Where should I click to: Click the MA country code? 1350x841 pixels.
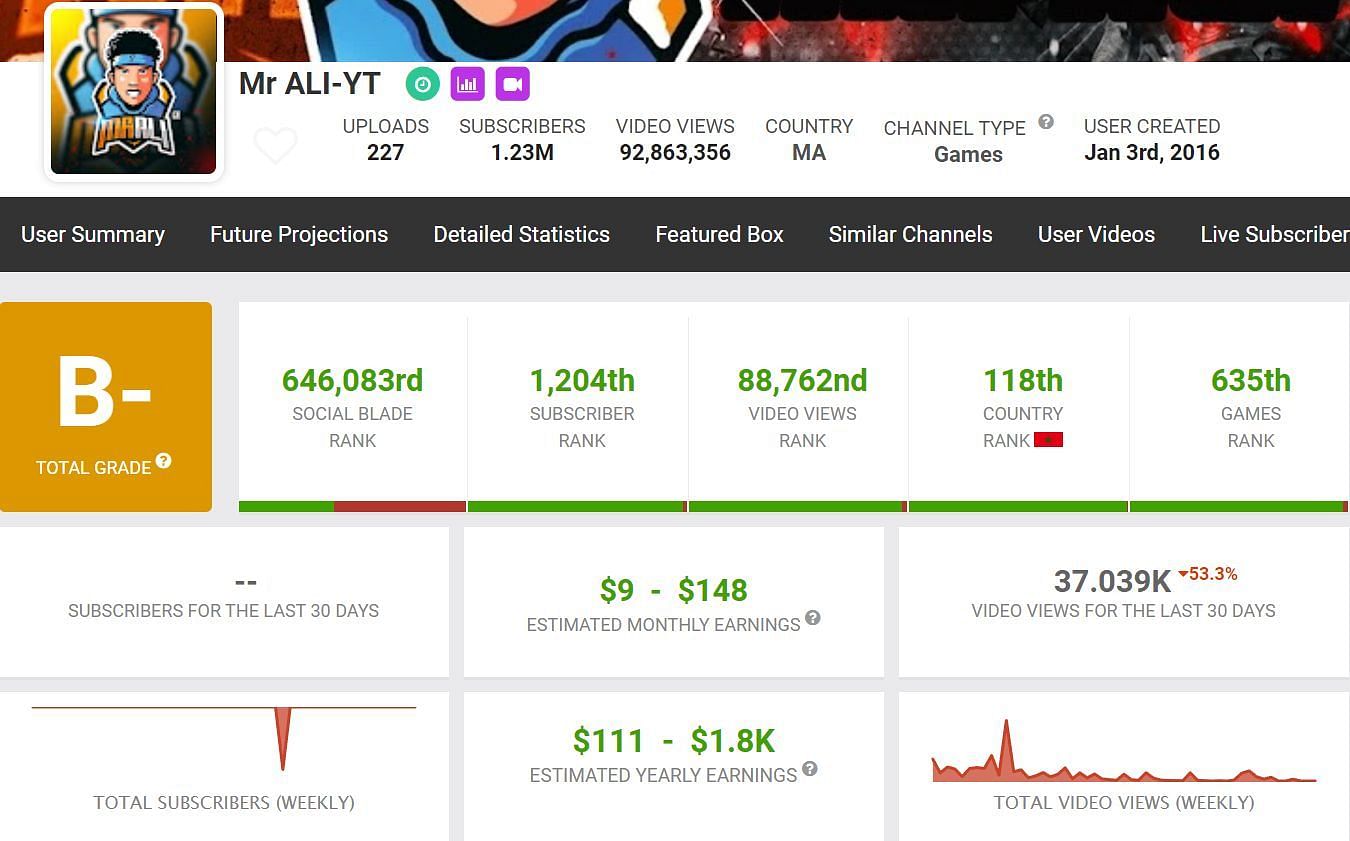809,153
